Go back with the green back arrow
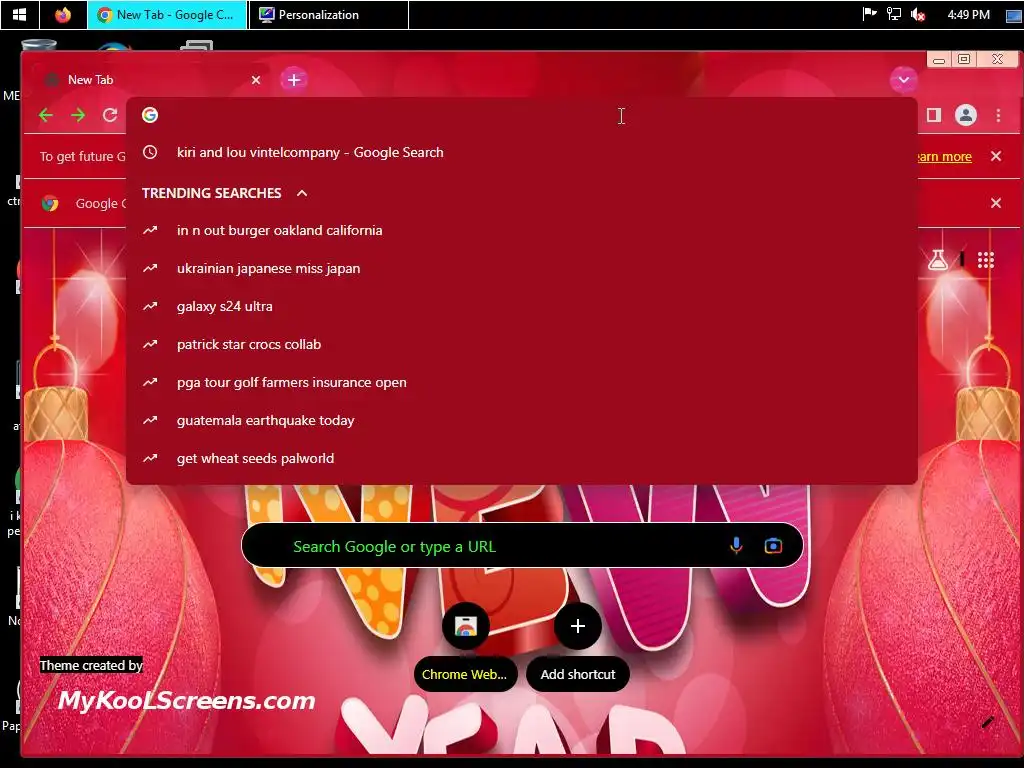This screenshot has width=1024, height=768. pyautogui.click(x=46, y=116)
